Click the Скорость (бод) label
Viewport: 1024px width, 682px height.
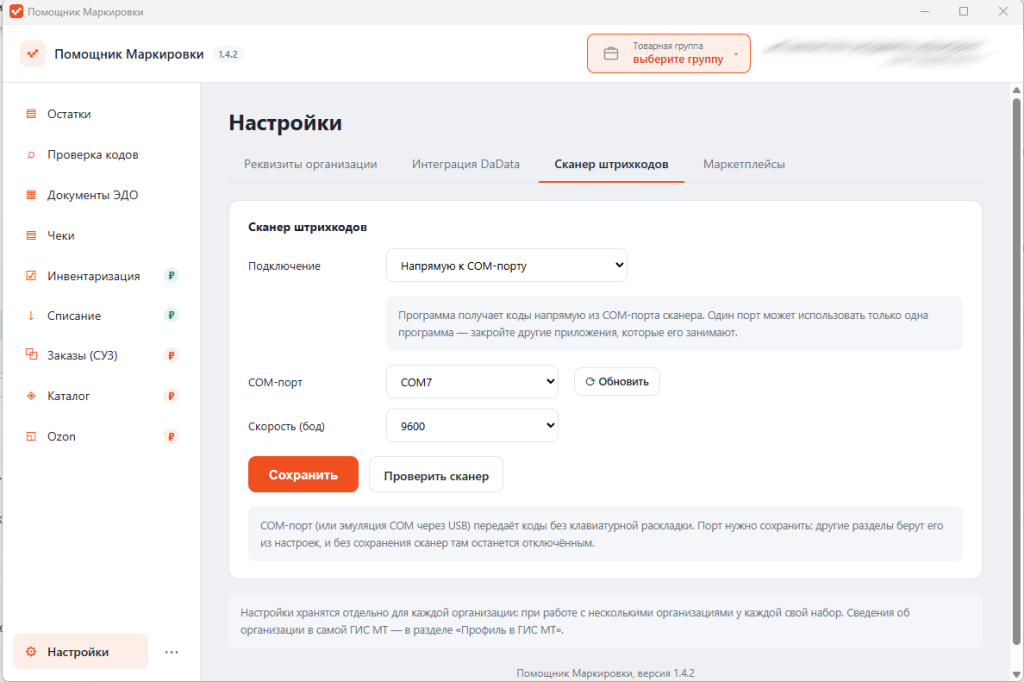[x=286, y=426]
